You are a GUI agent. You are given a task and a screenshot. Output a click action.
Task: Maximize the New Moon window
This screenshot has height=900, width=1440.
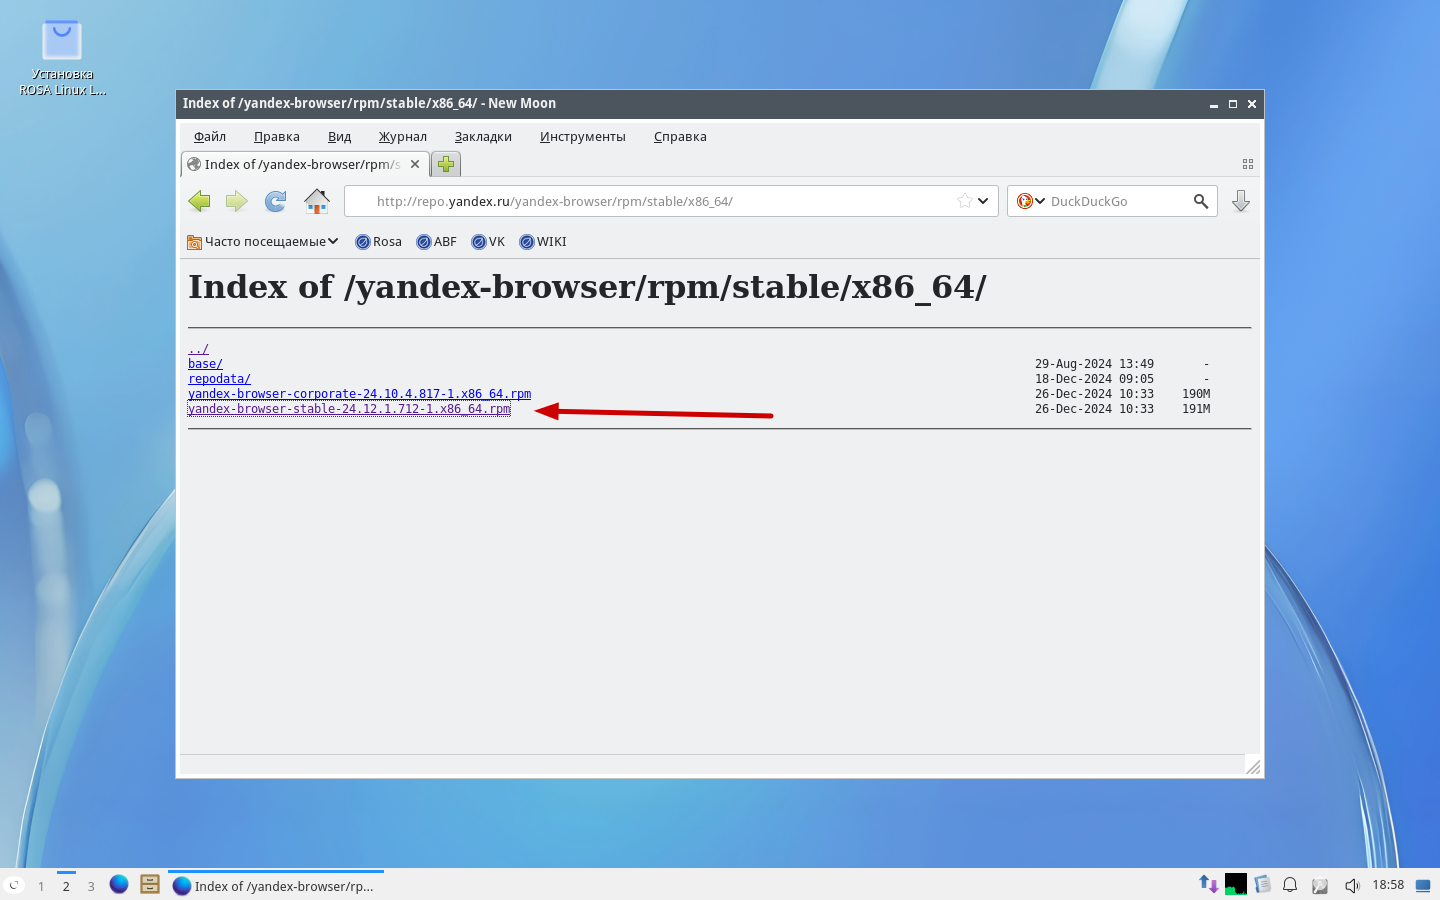coord(1233,104)
